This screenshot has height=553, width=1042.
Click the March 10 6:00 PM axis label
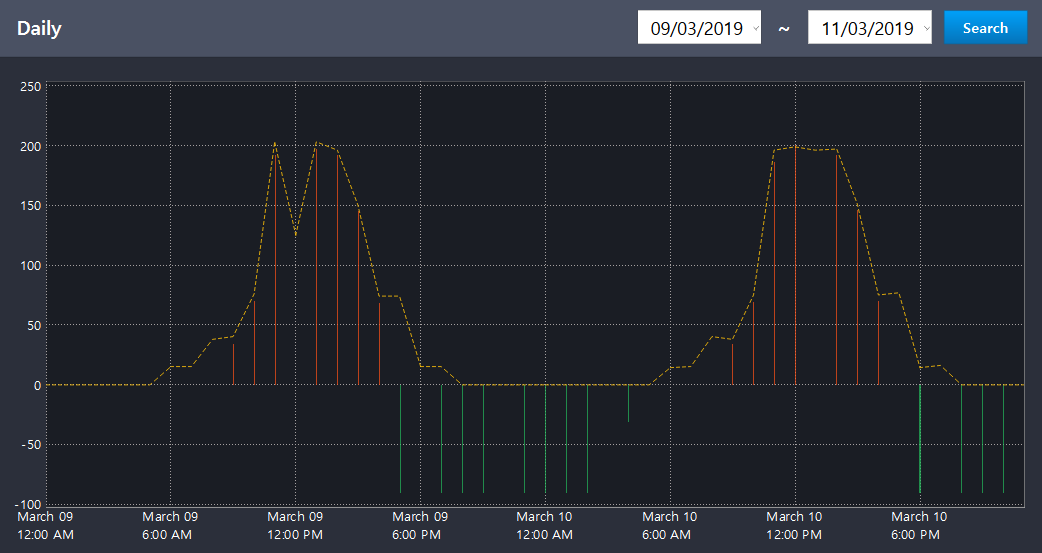[919, 526]
